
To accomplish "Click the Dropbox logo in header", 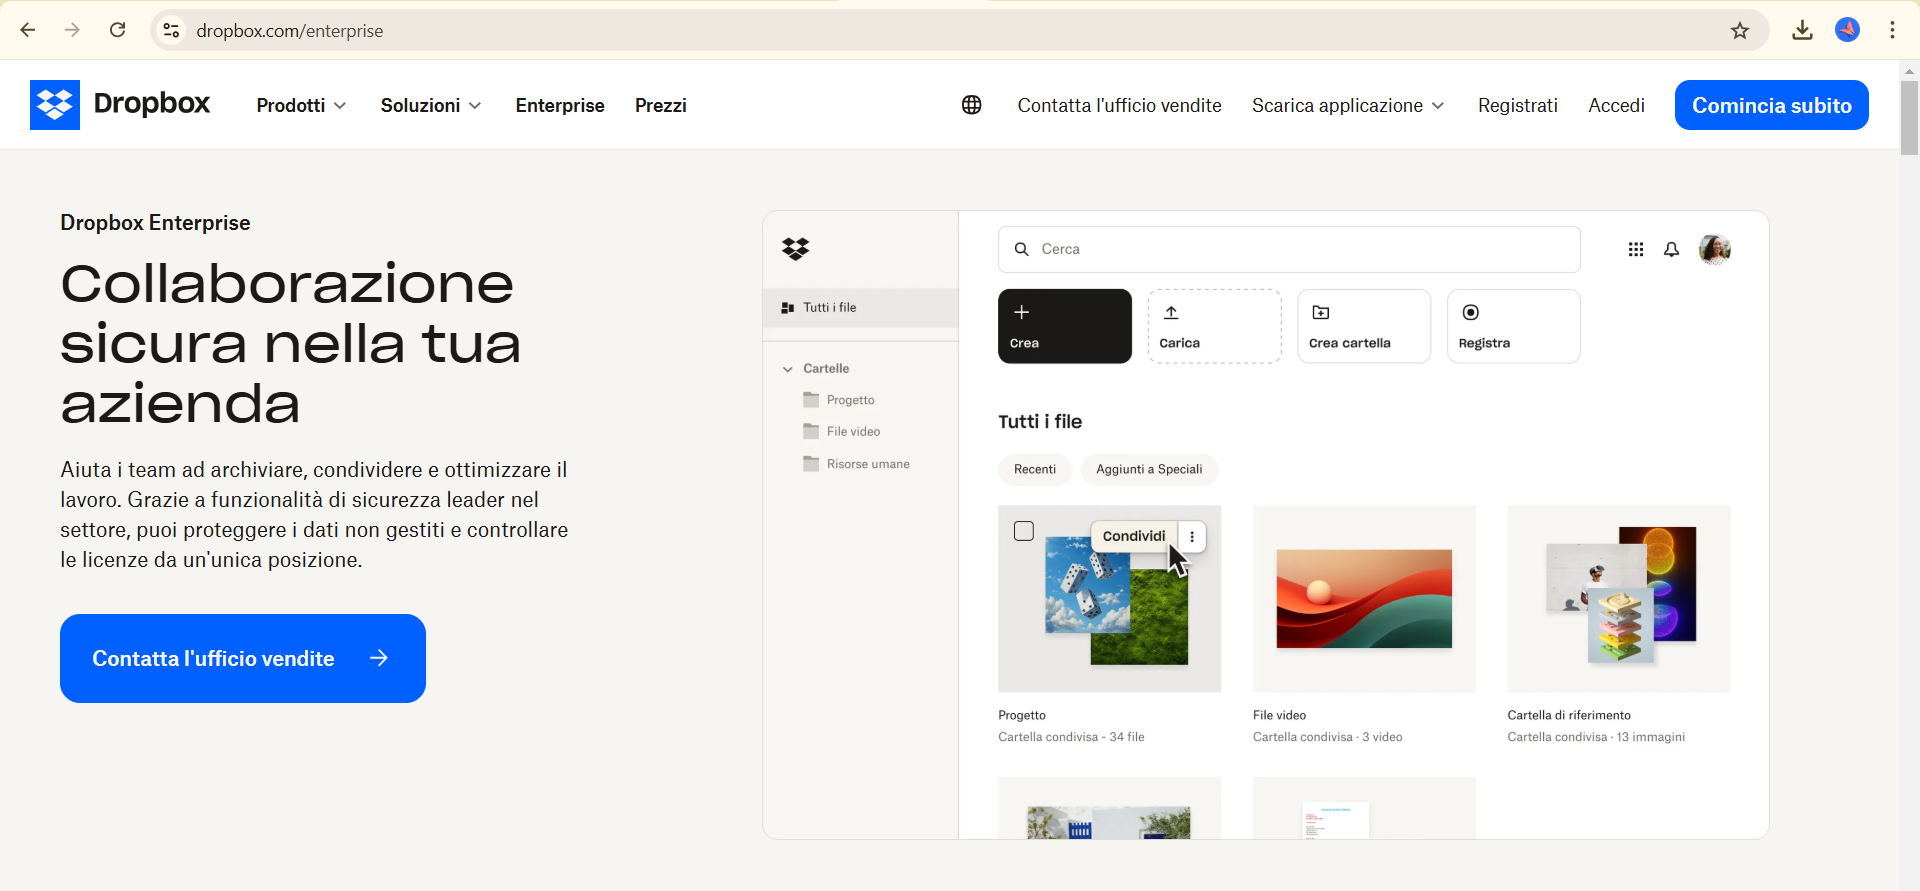I will 120,105.
